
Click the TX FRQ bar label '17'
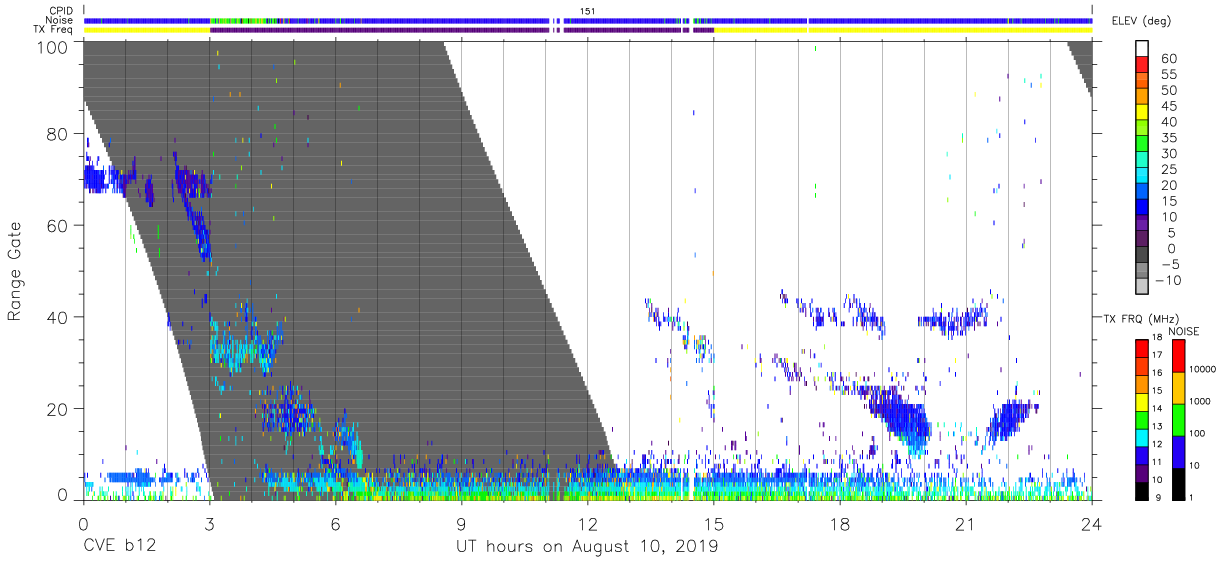point(1157,355)
